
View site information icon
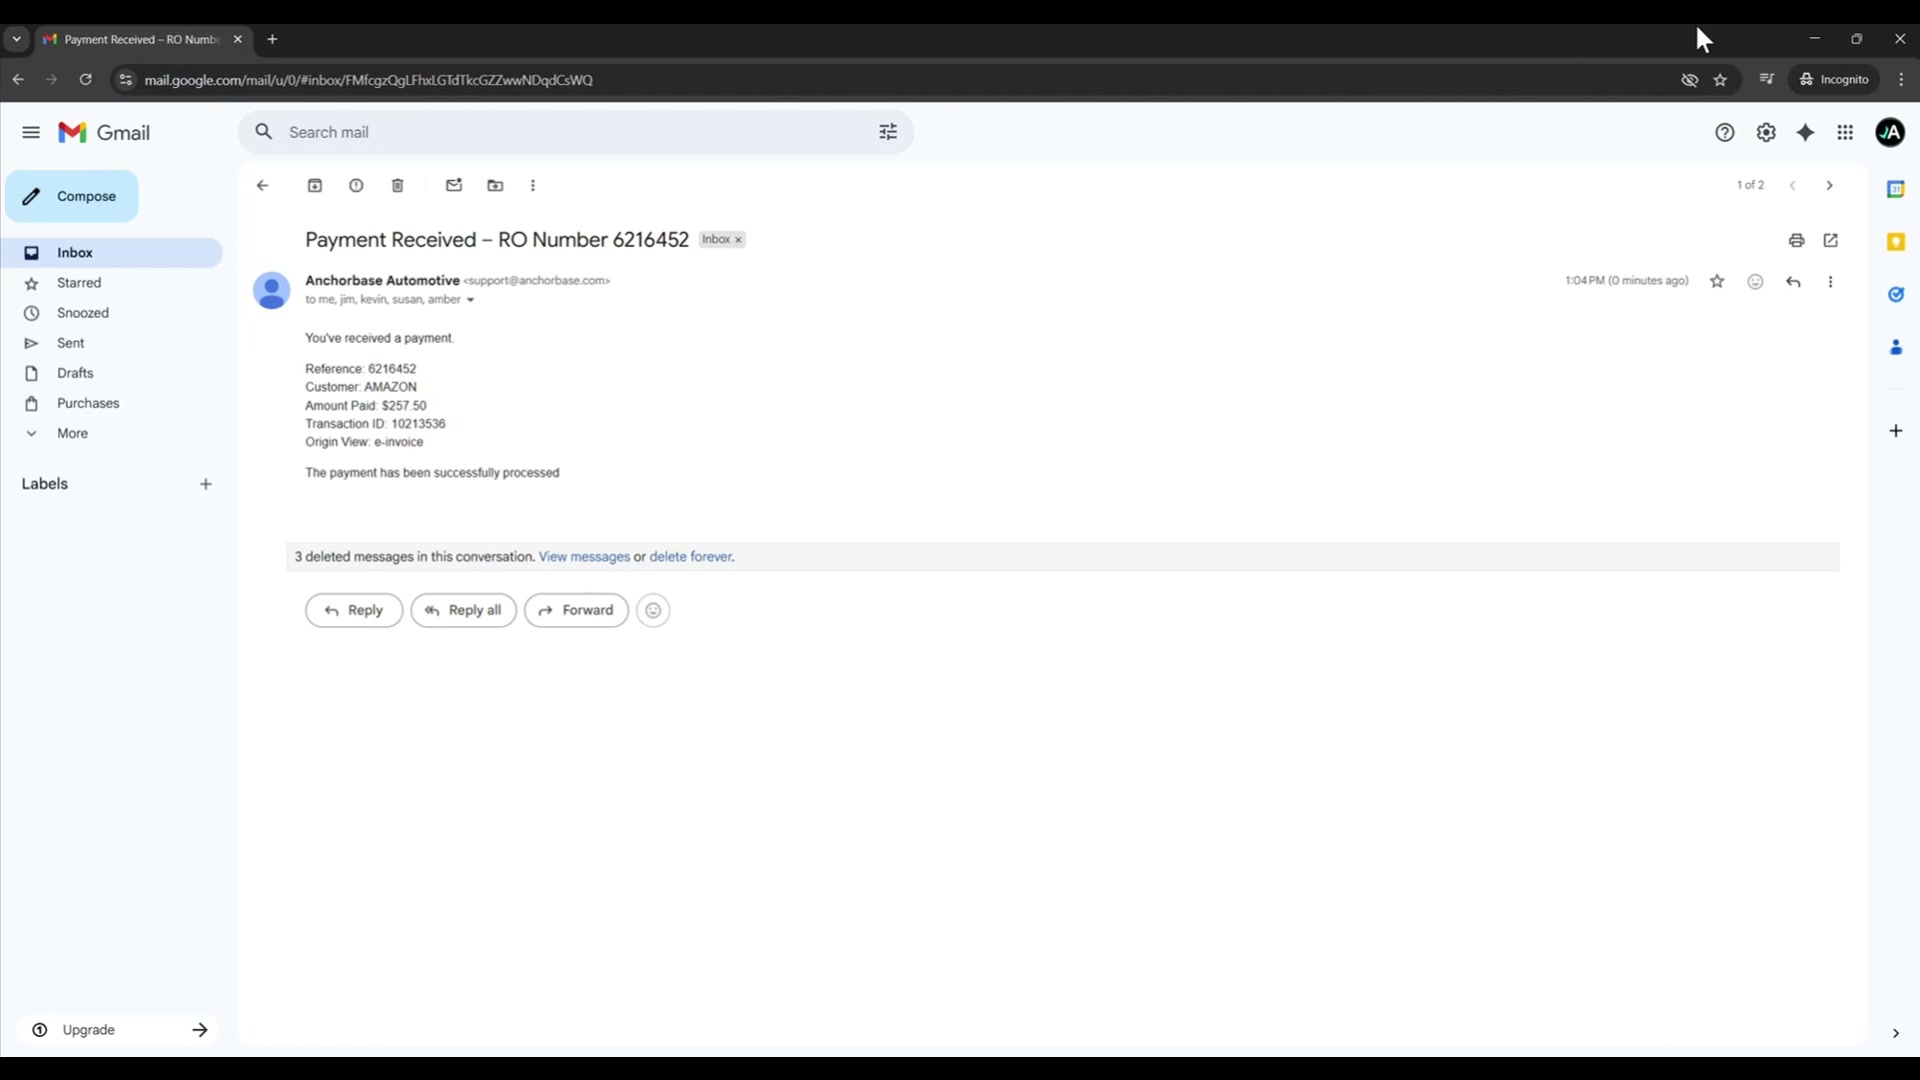point(125,80)
